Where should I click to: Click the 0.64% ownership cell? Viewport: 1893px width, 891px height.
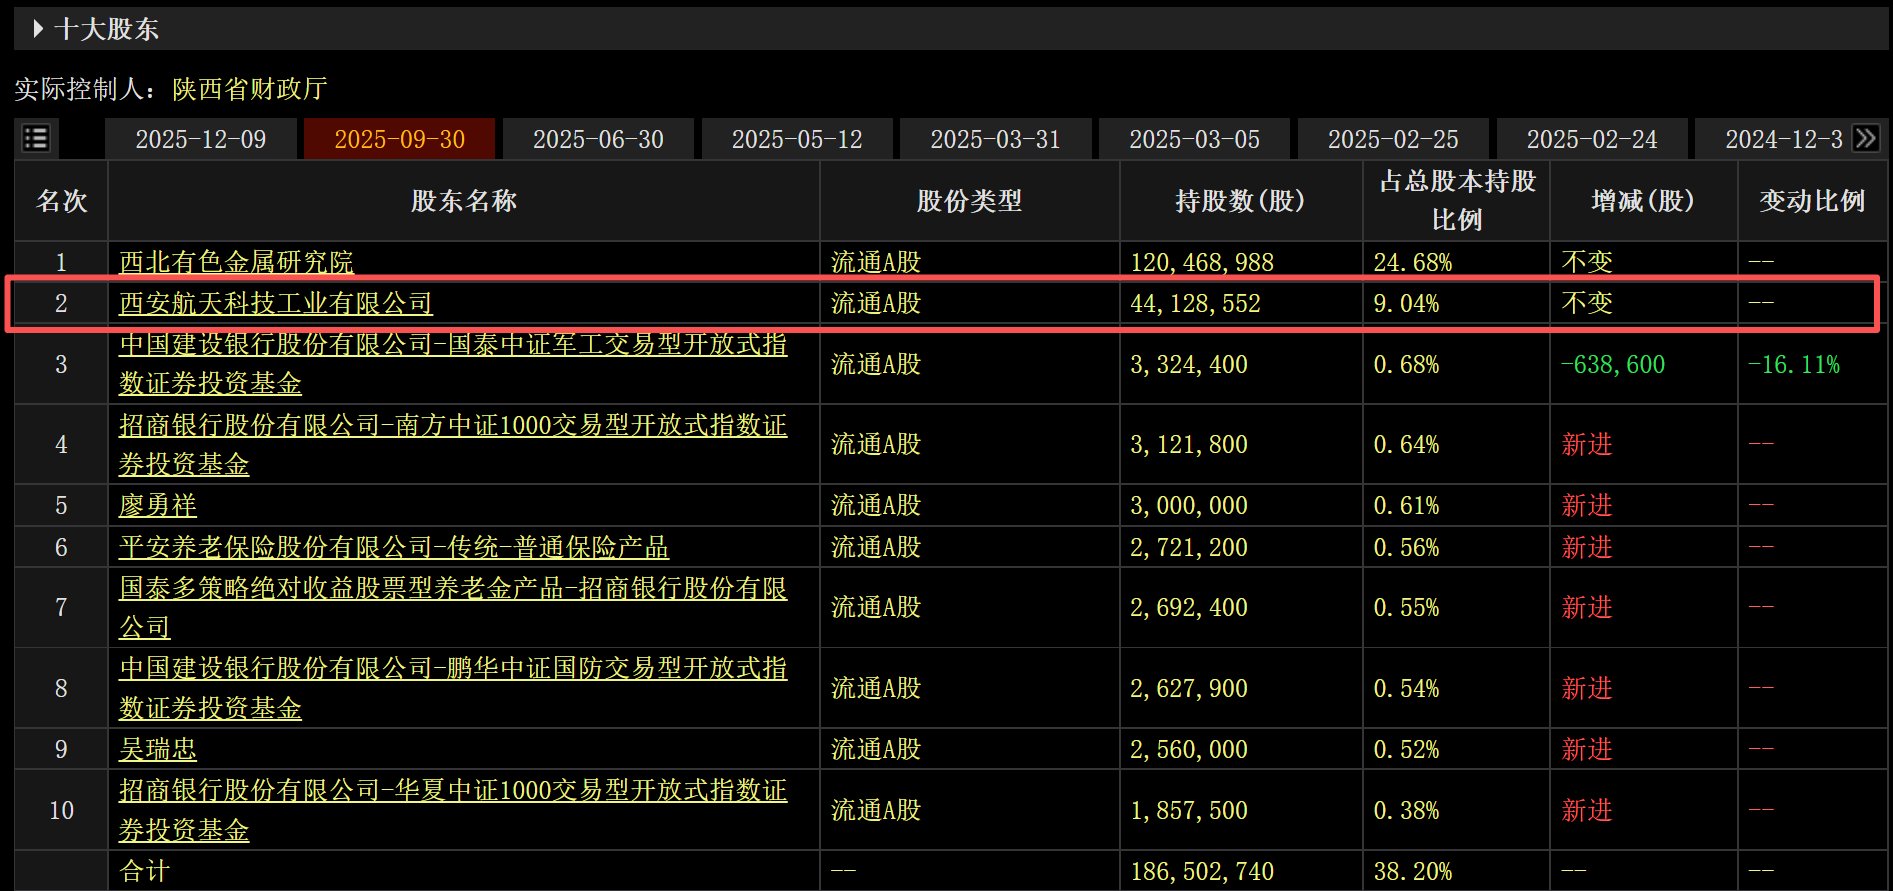coord(1406,444)
